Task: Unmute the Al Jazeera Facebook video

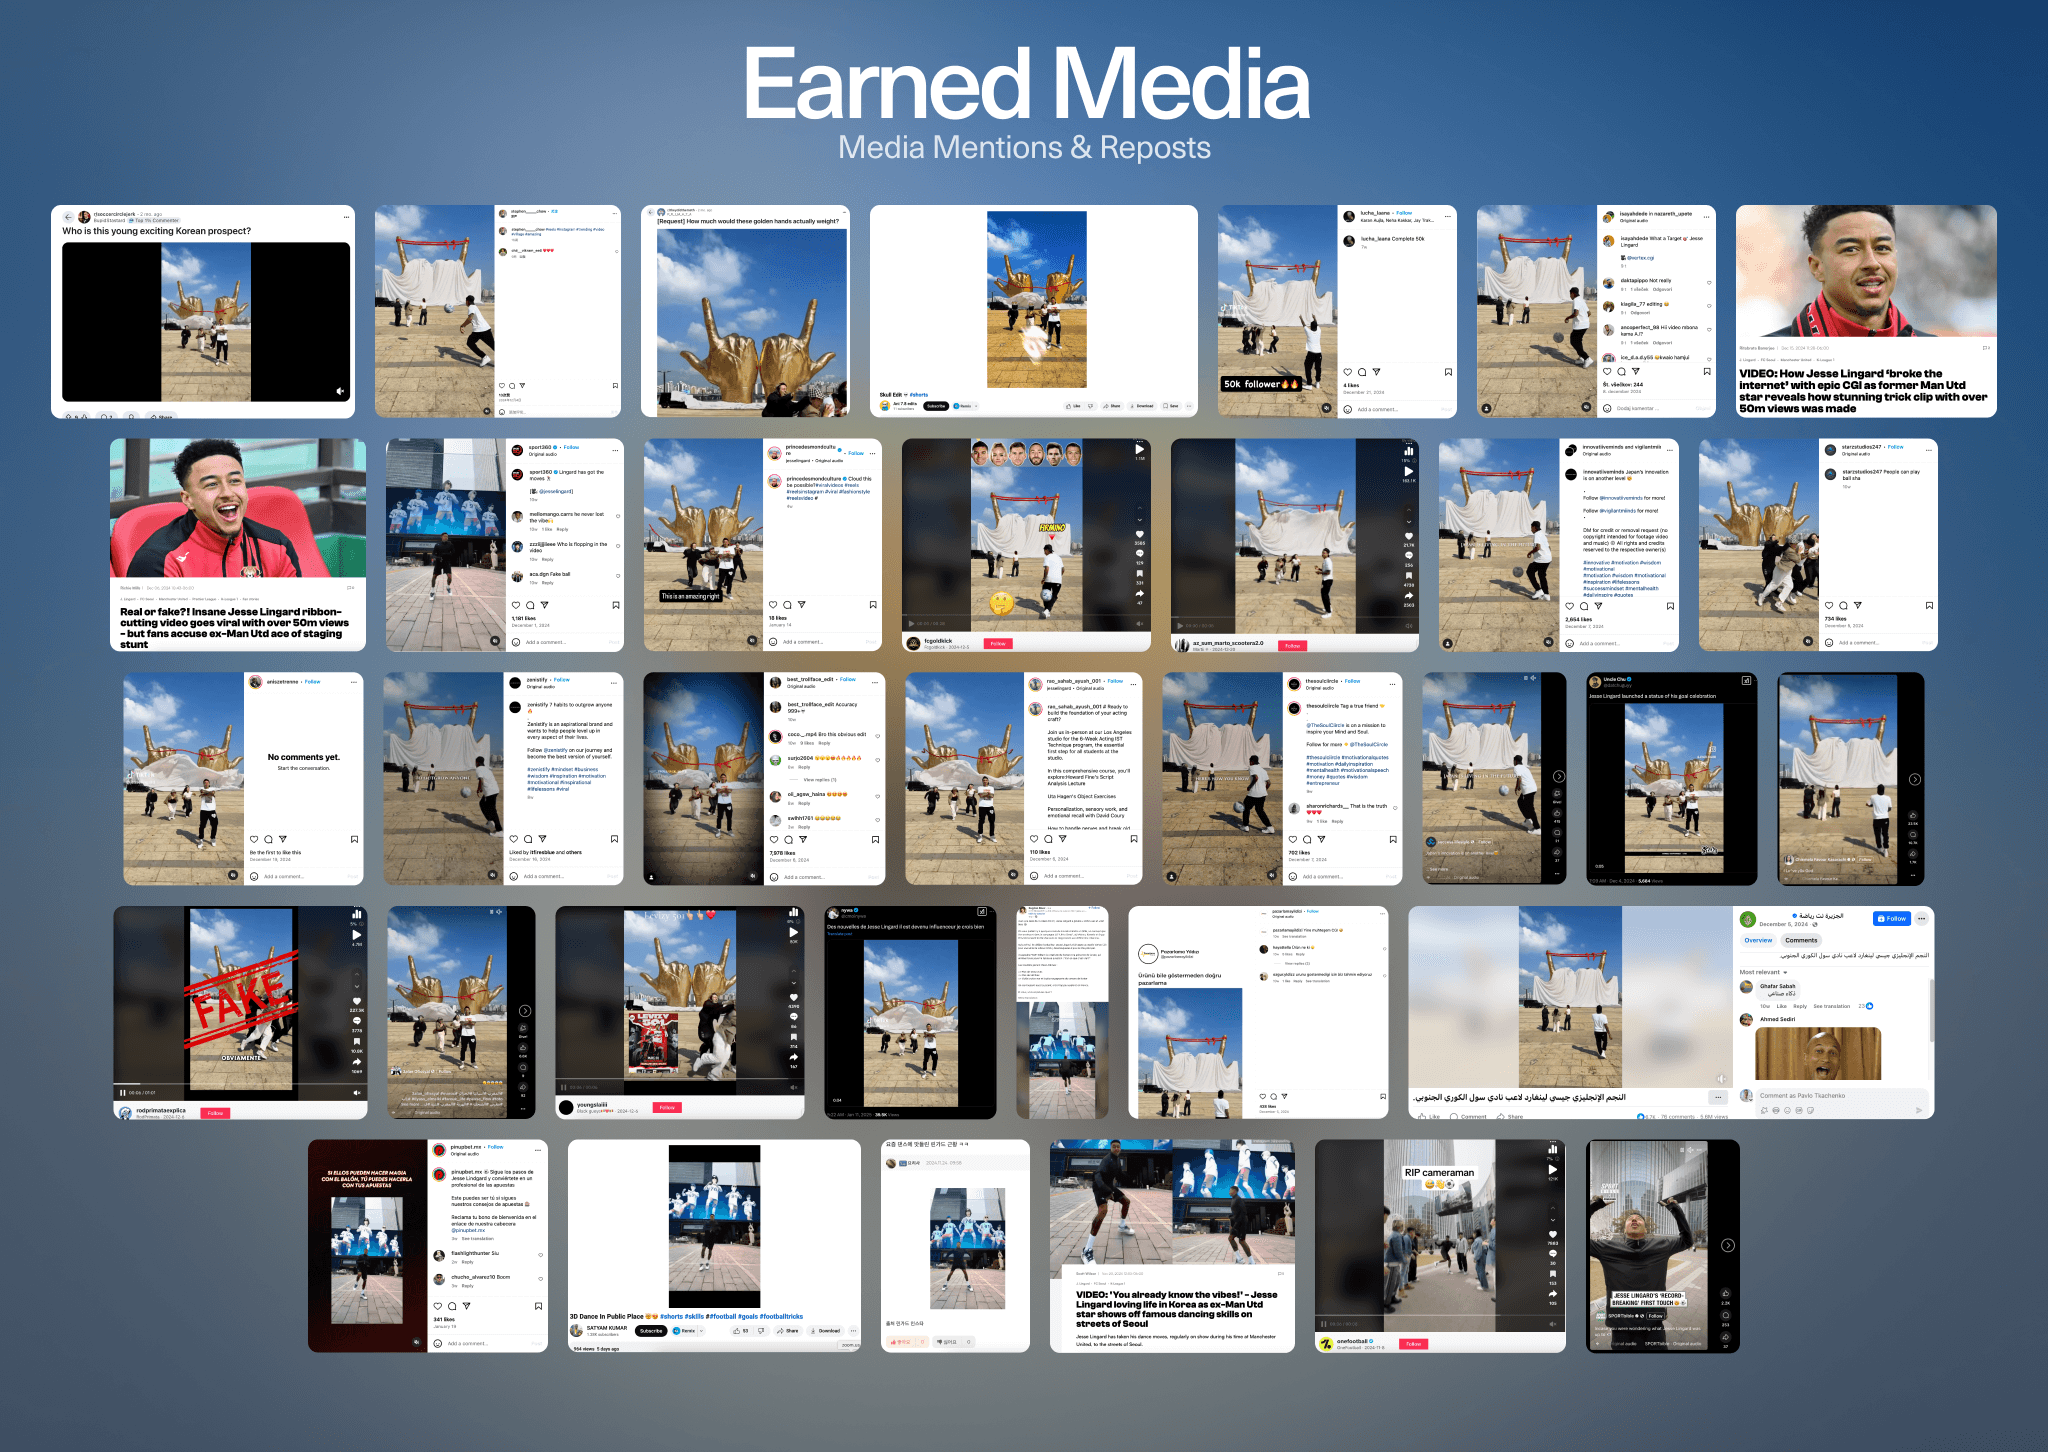Action: pos(1721,1078)
